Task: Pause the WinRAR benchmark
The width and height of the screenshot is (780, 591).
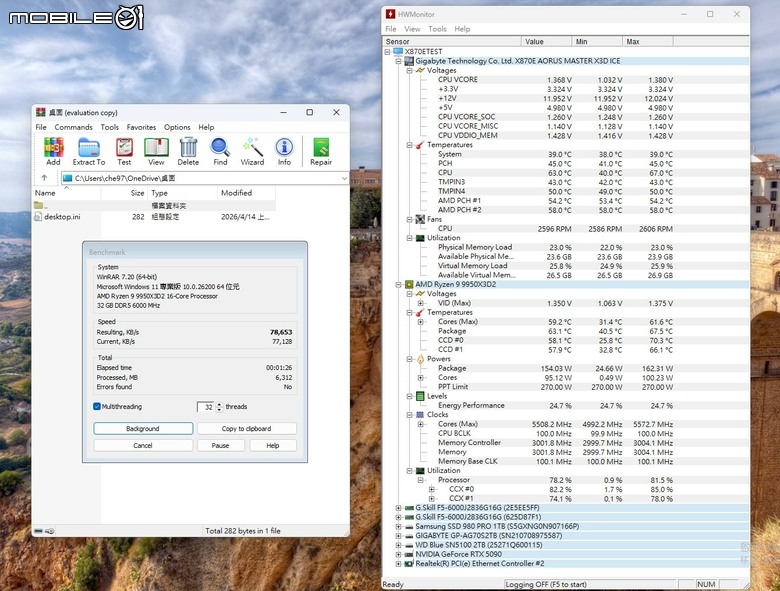Action: point(220,445)
